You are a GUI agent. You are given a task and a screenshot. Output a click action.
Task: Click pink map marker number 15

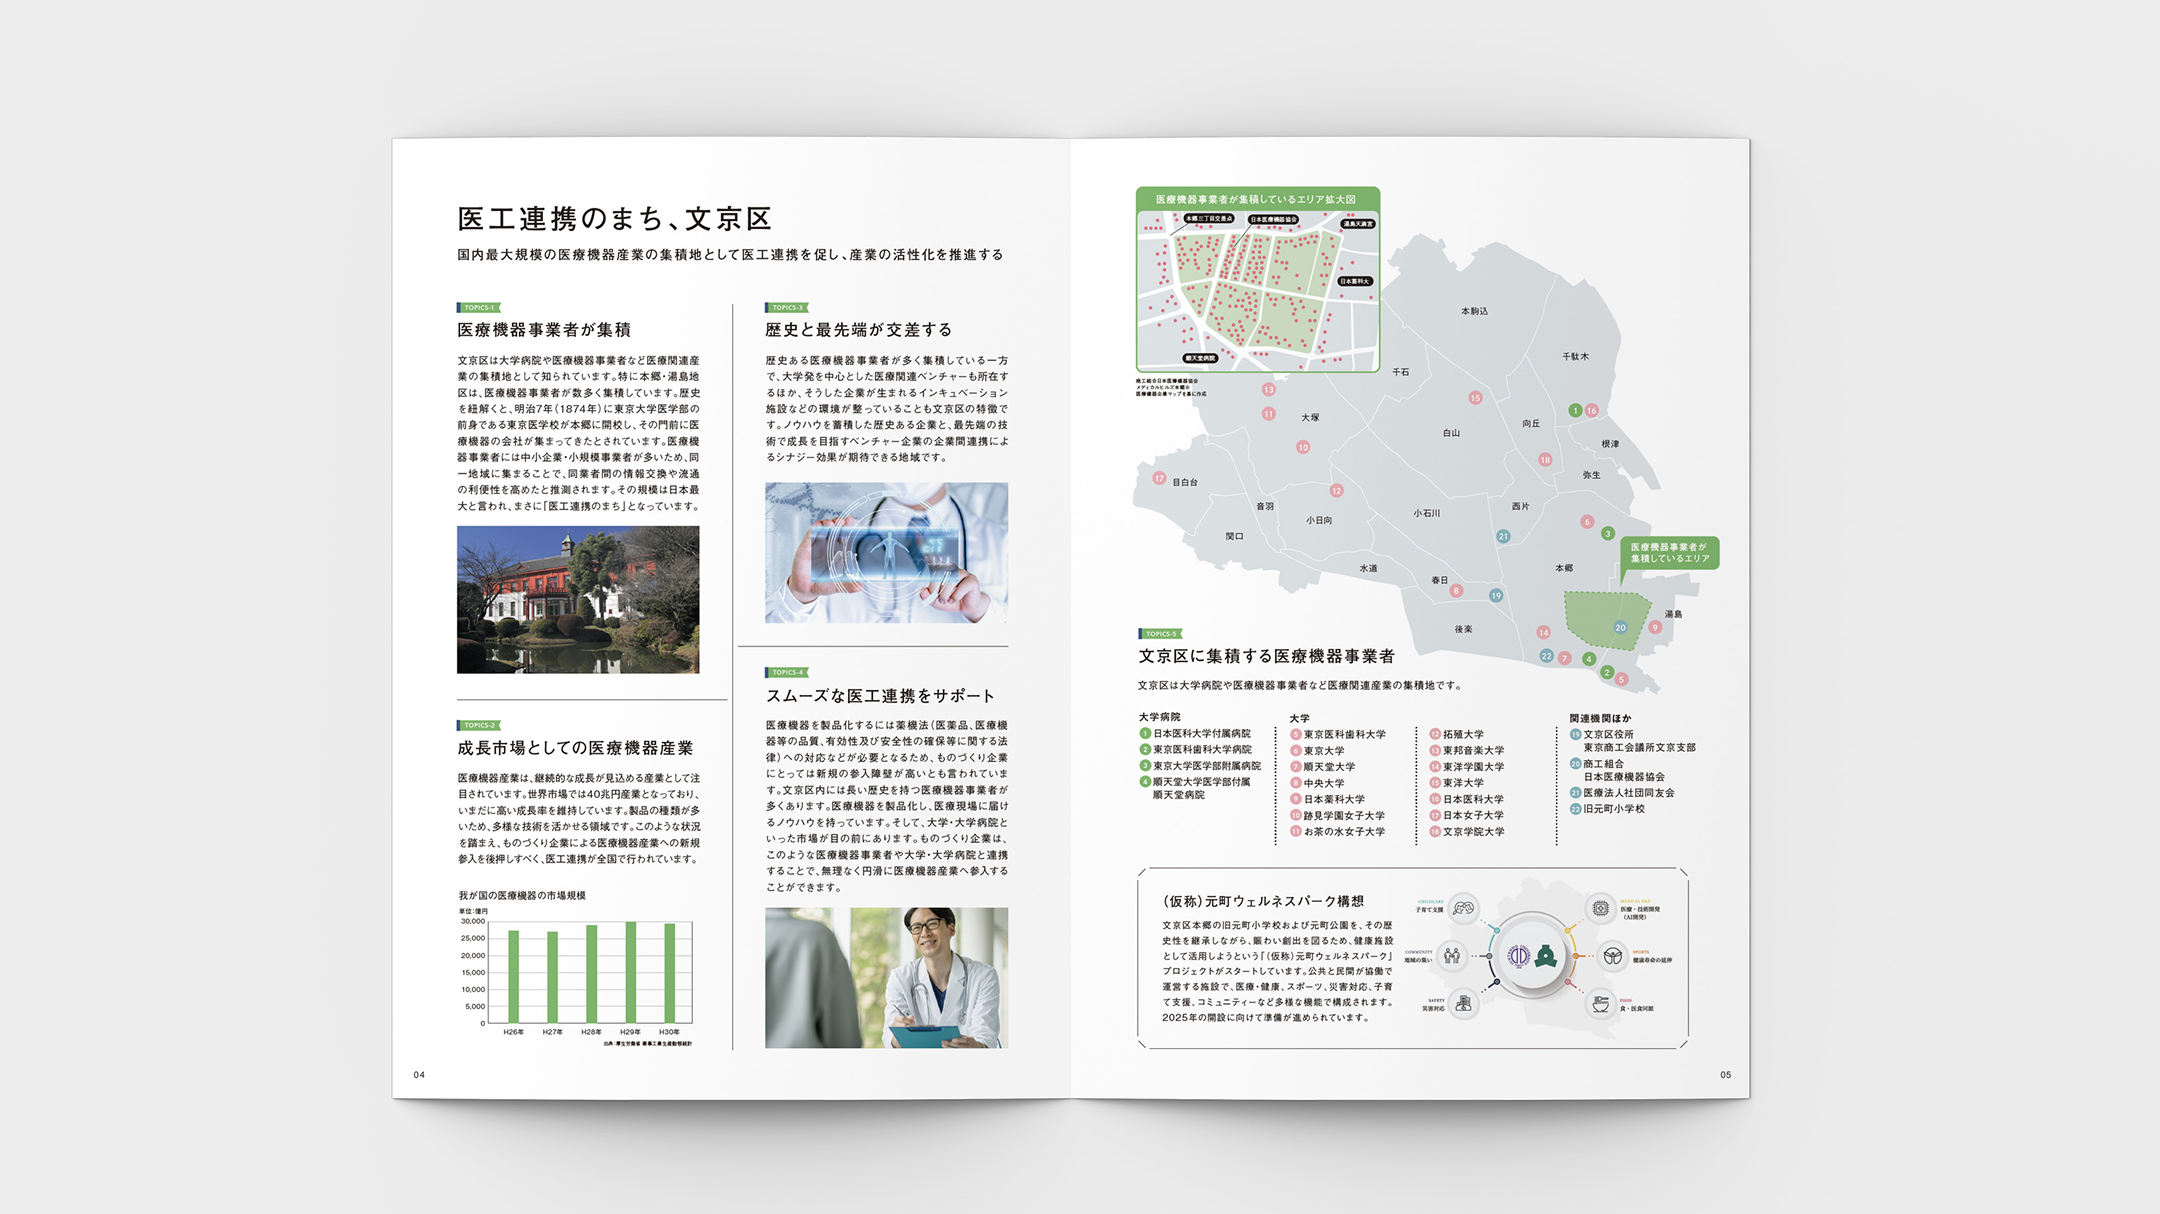[1475, 398]
